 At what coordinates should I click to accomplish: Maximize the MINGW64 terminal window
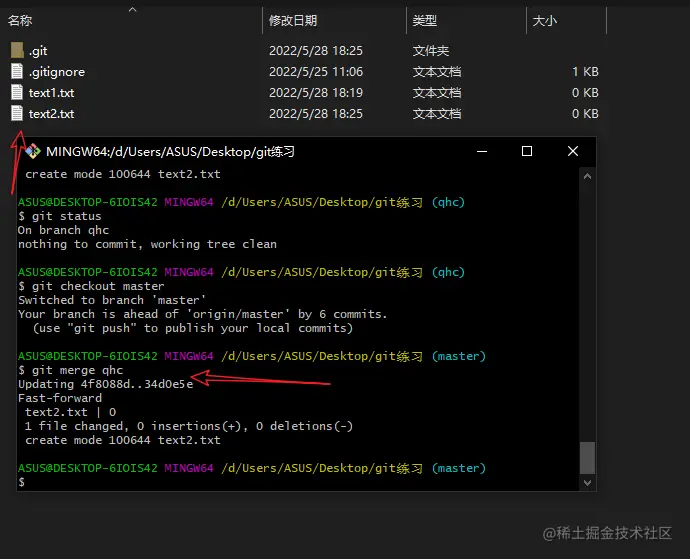(x=527, y=151)
